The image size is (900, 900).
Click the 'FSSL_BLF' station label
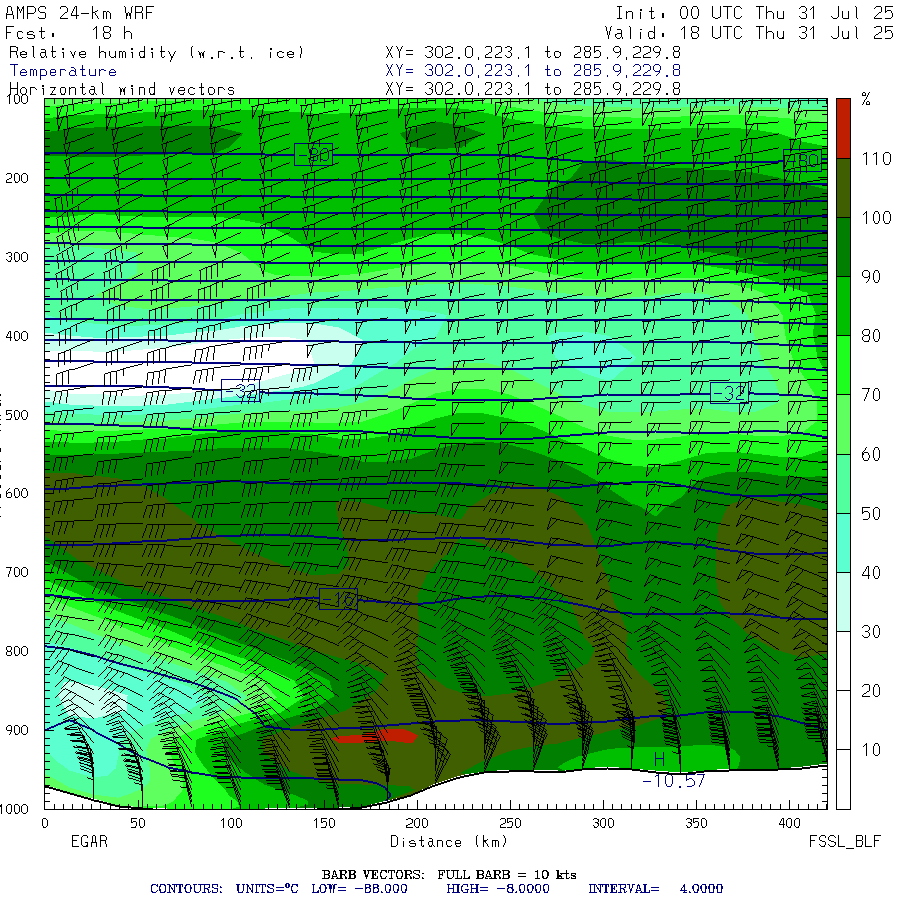(844, 841)
